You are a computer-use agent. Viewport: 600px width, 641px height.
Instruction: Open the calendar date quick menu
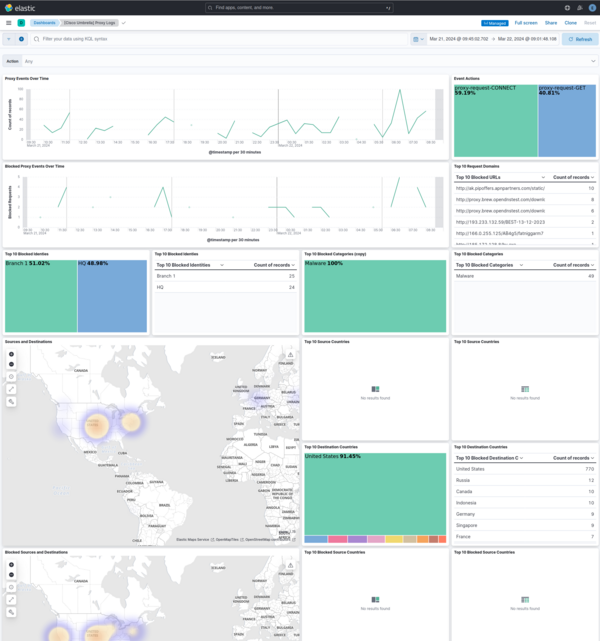[x=417, y=39]
